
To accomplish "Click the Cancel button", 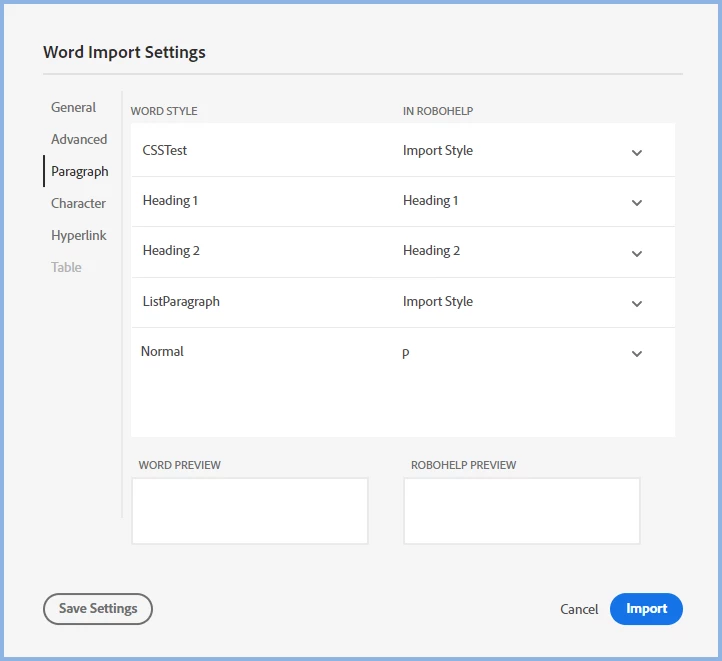I will 579,609.
